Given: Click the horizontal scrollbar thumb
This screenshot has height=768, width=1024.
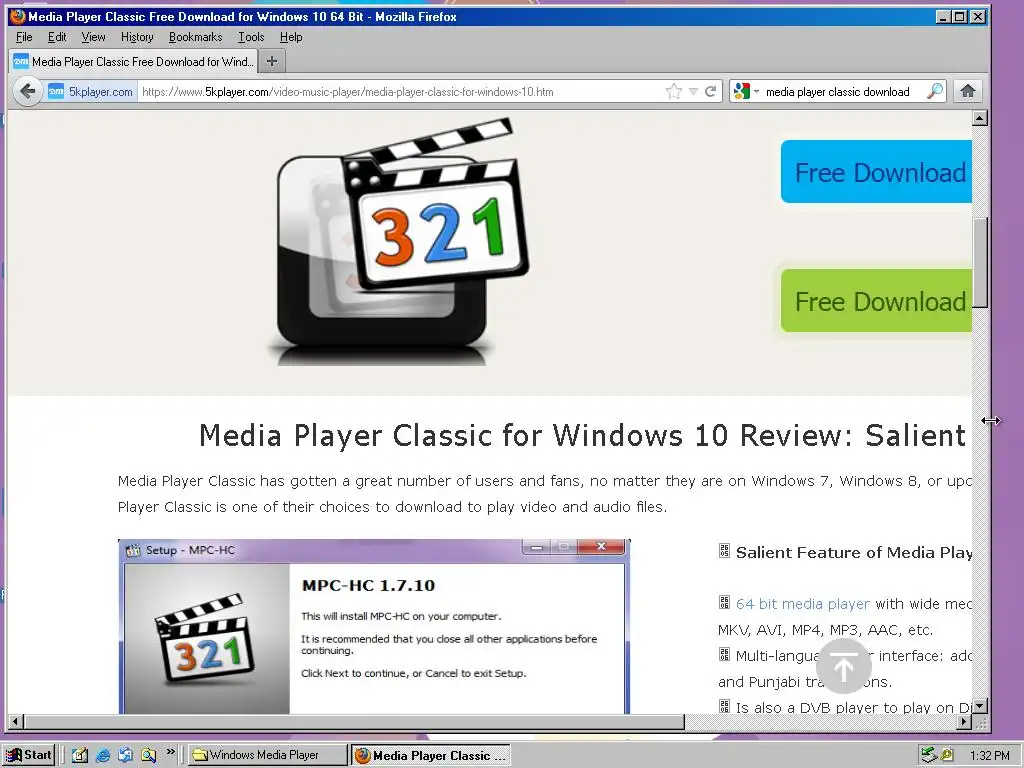Looking at the screenshot, I should [x=355, y=722].
